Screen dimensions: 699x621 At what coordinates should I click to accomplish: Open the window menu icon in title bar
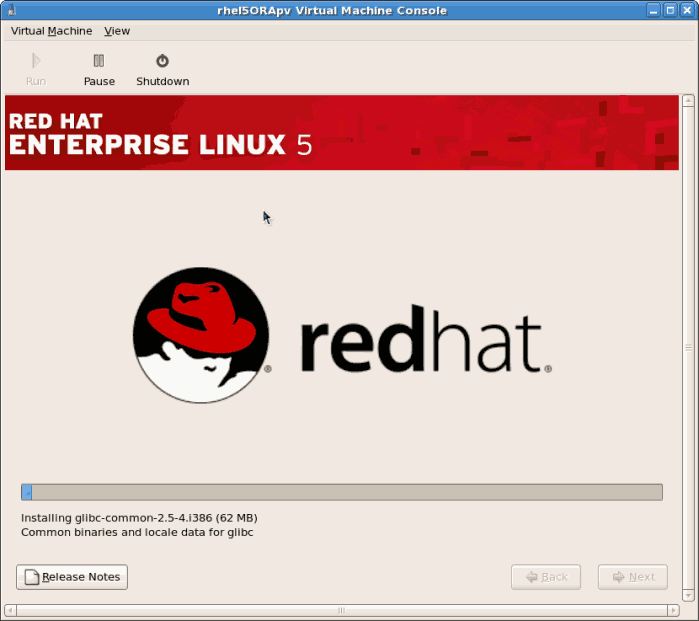[x=10, y=10]
